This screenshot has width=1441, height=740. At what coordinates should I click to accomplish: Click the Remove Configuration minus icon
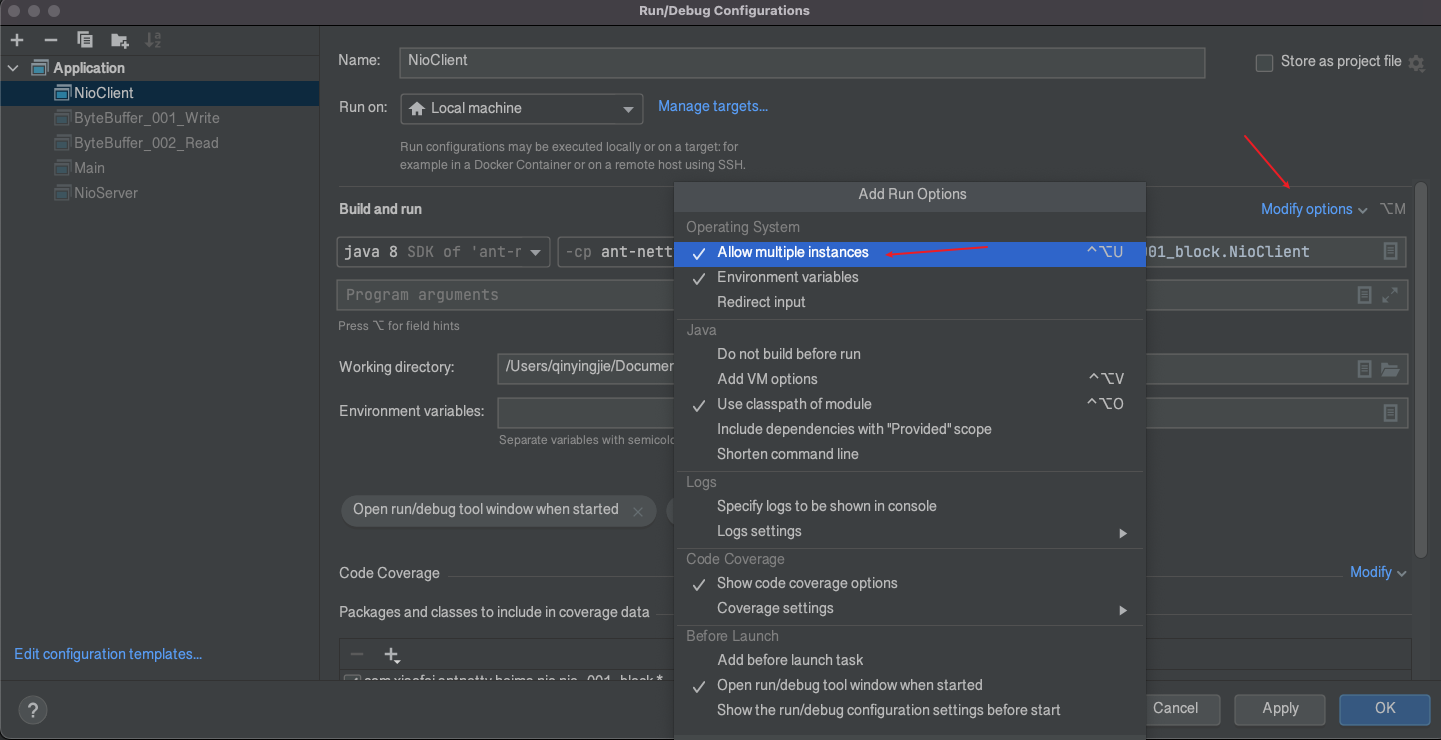click(x=51, y=40)
